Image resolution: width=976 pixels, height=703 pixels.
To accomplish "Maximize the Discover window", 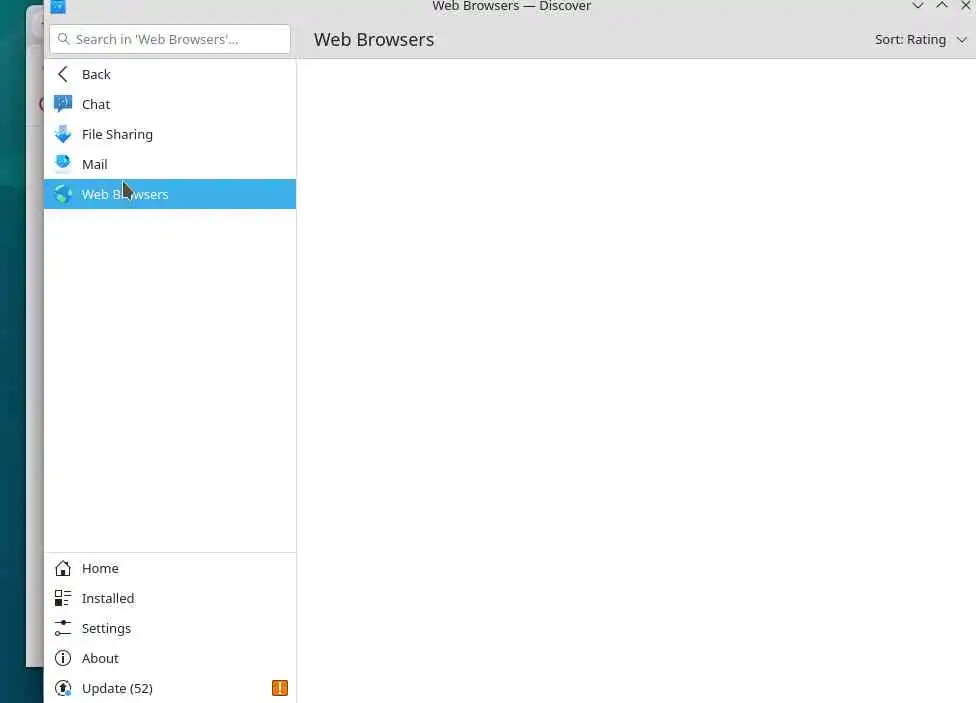I will coord(942,5).
